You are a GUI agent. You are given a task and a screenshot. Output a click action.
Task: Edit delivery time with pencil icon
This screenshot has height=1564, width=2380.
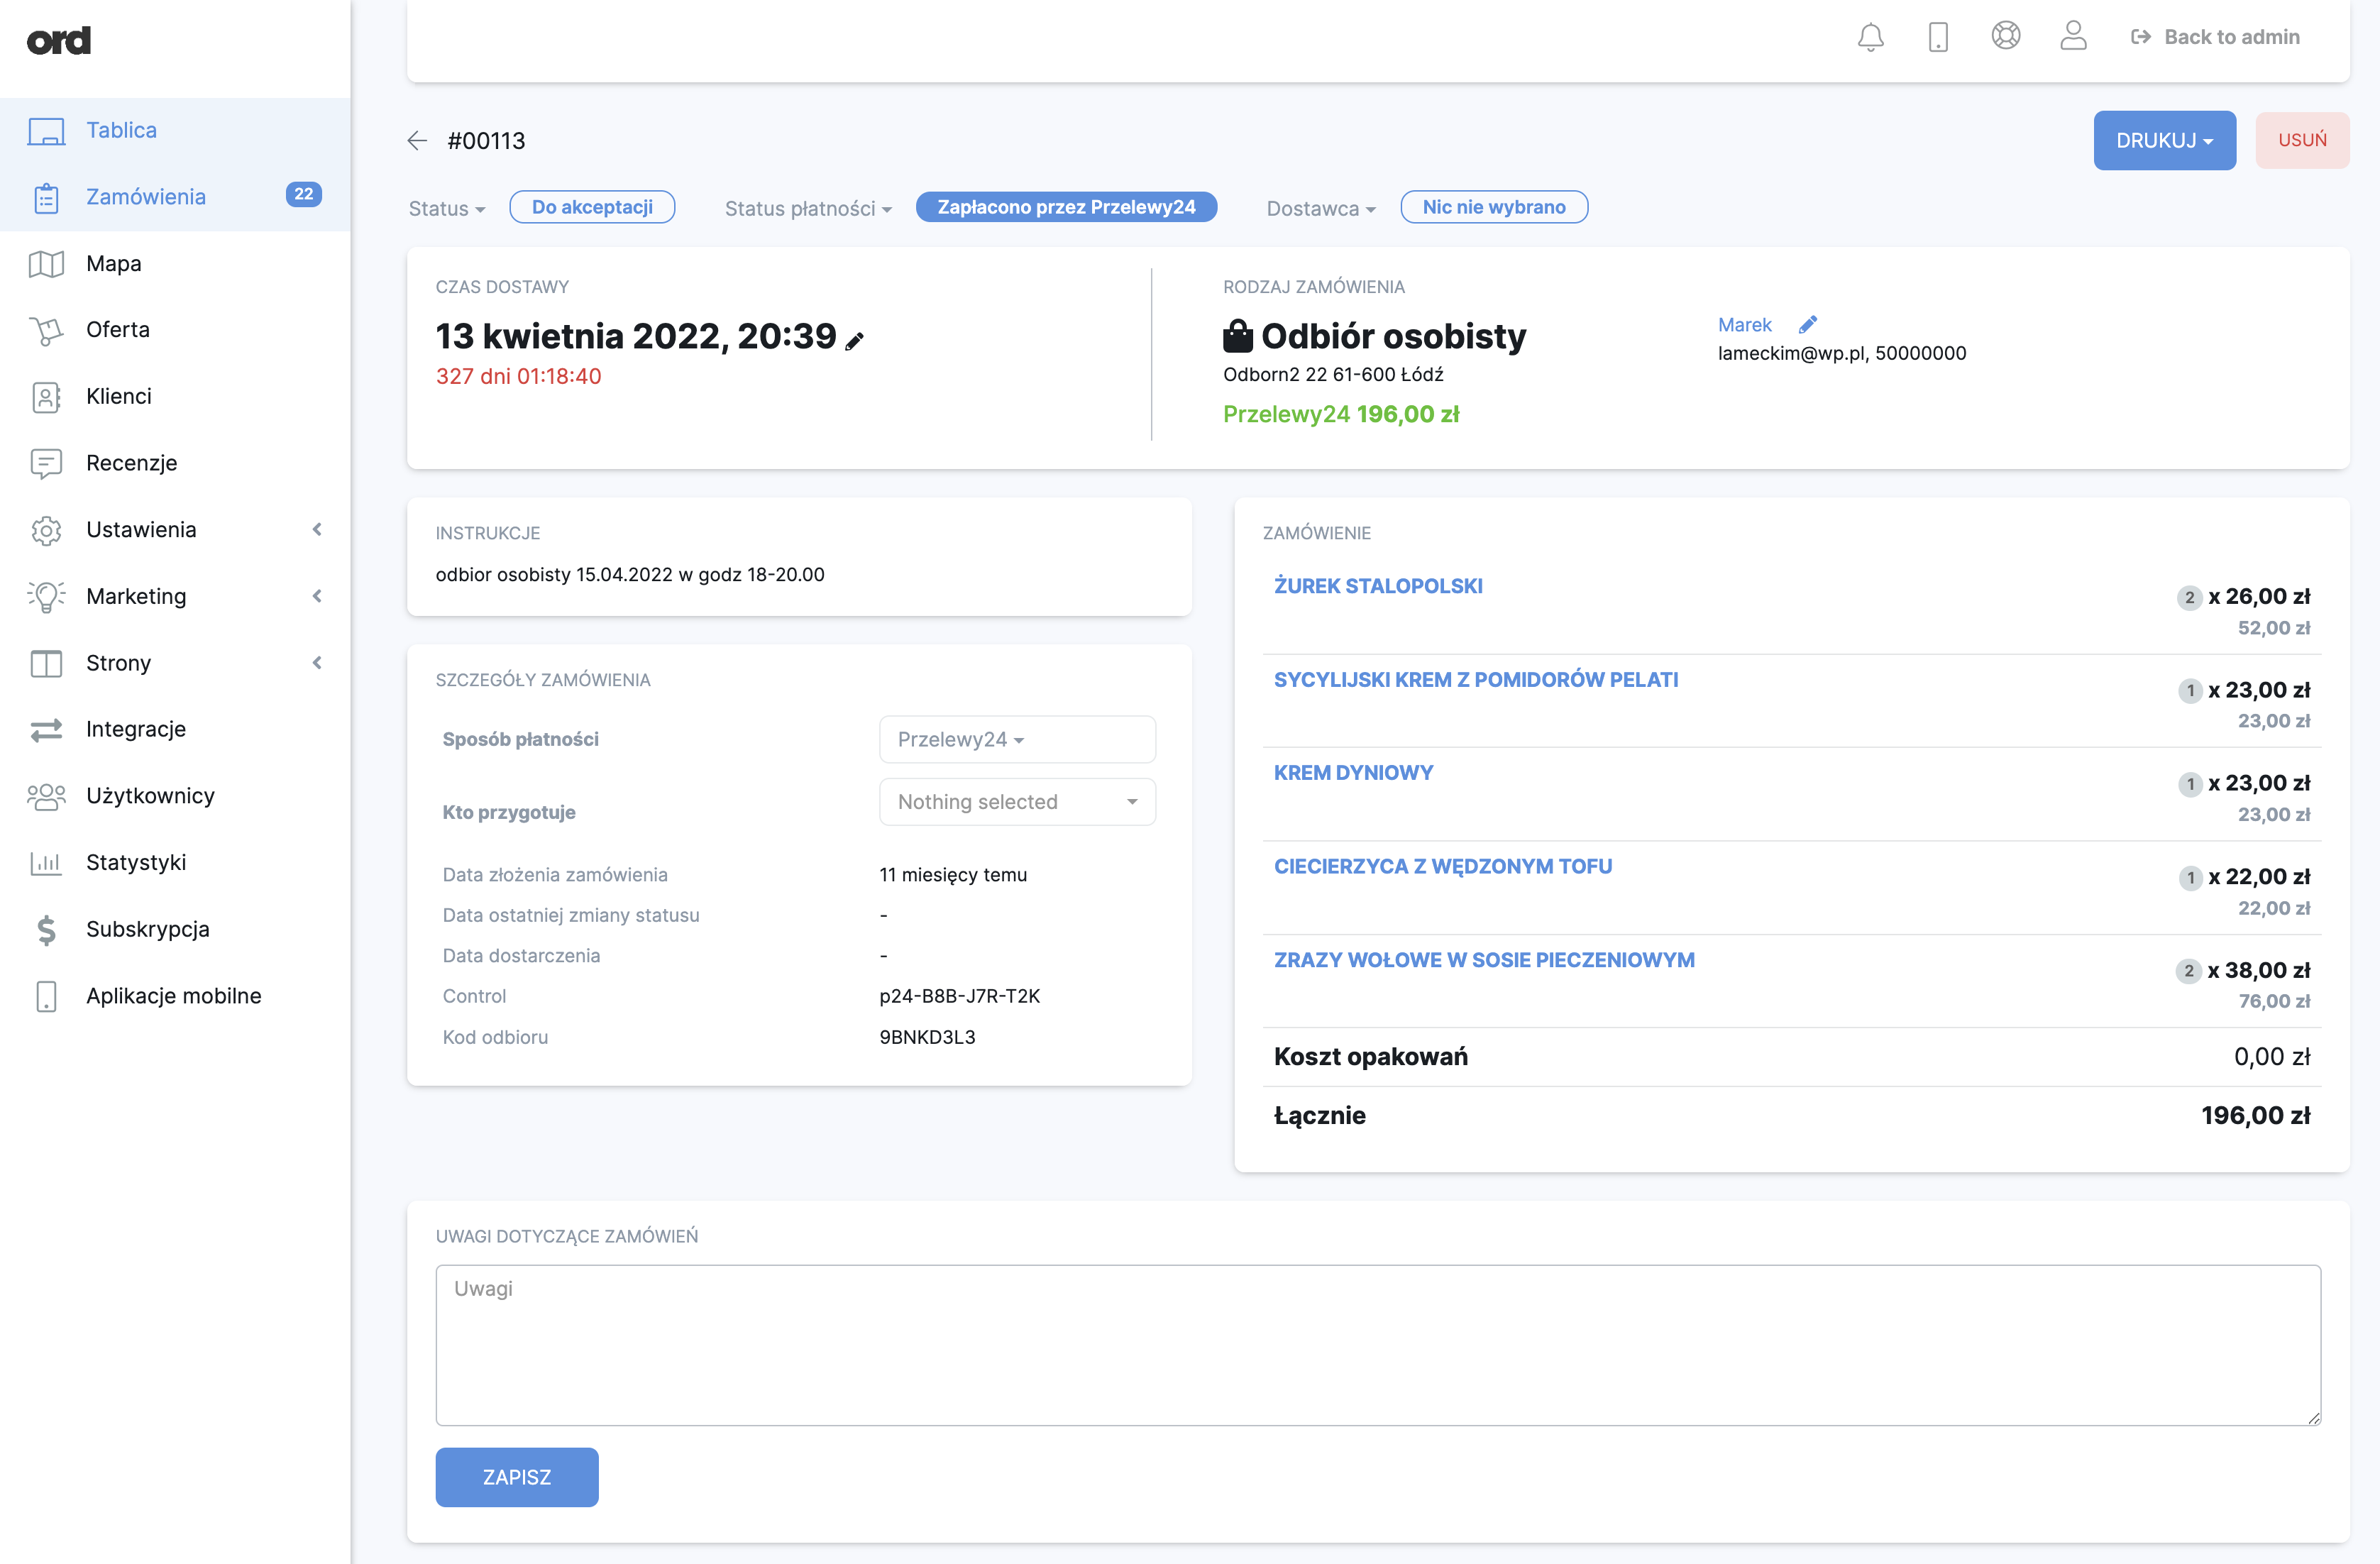click(854, 341)
